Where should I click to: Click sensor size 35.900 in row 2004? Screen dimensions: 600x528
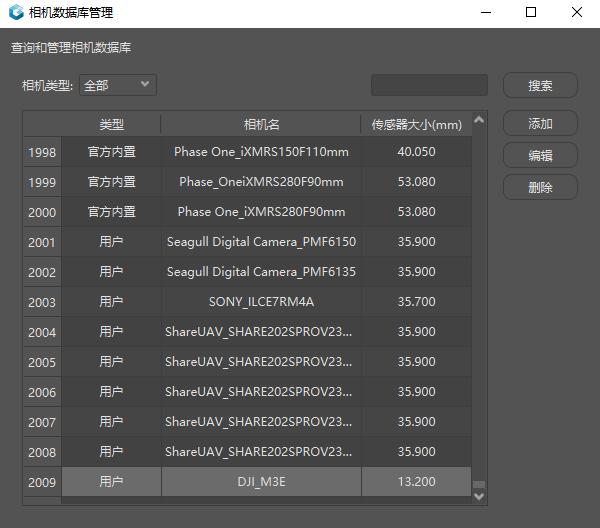coord(416,332)
